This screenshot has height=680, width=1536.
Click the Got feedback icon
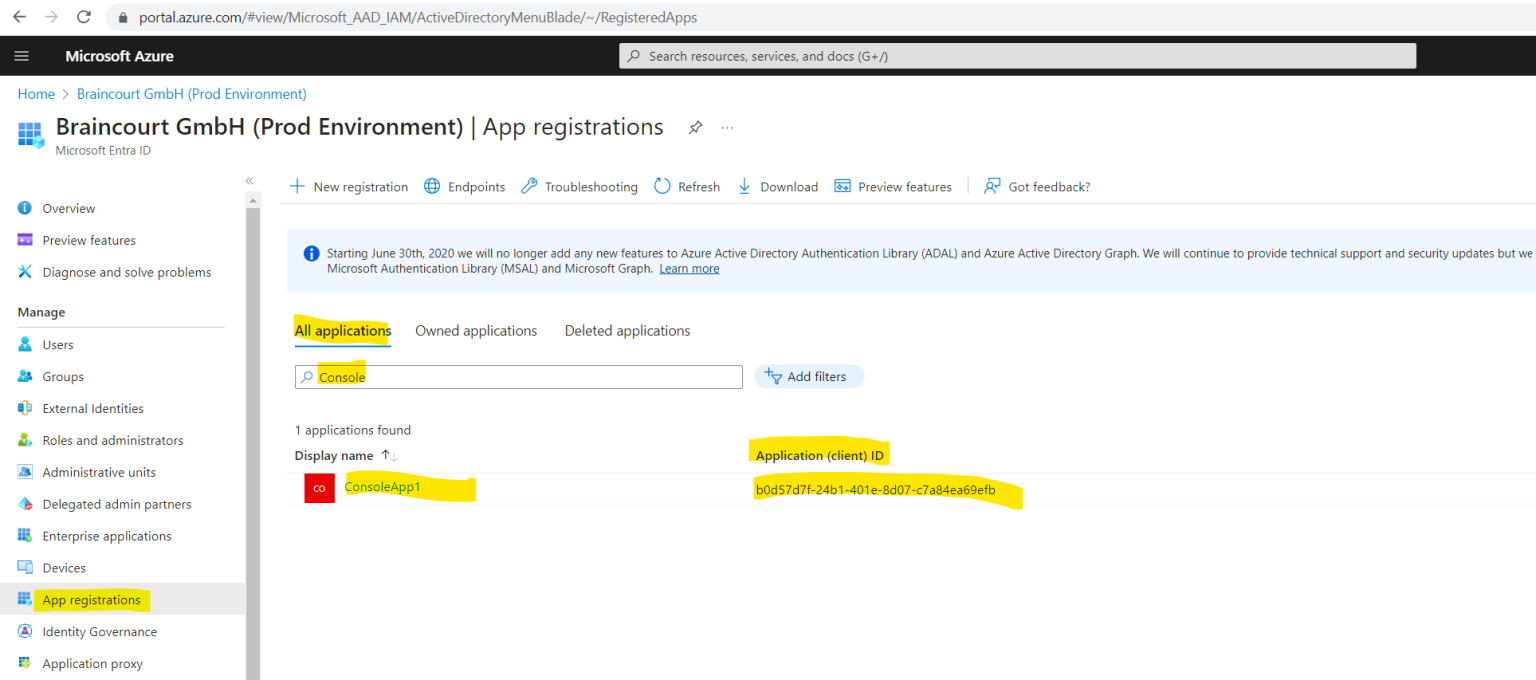click(1036, 186)
